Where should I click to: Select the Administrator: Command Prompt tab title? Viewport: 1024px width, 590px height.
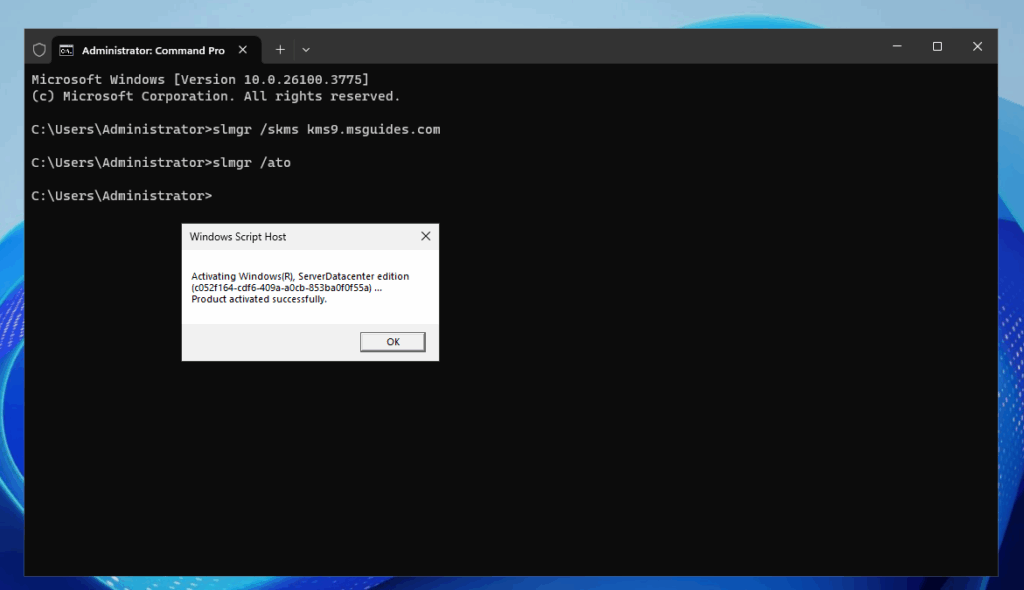point(153,50)
